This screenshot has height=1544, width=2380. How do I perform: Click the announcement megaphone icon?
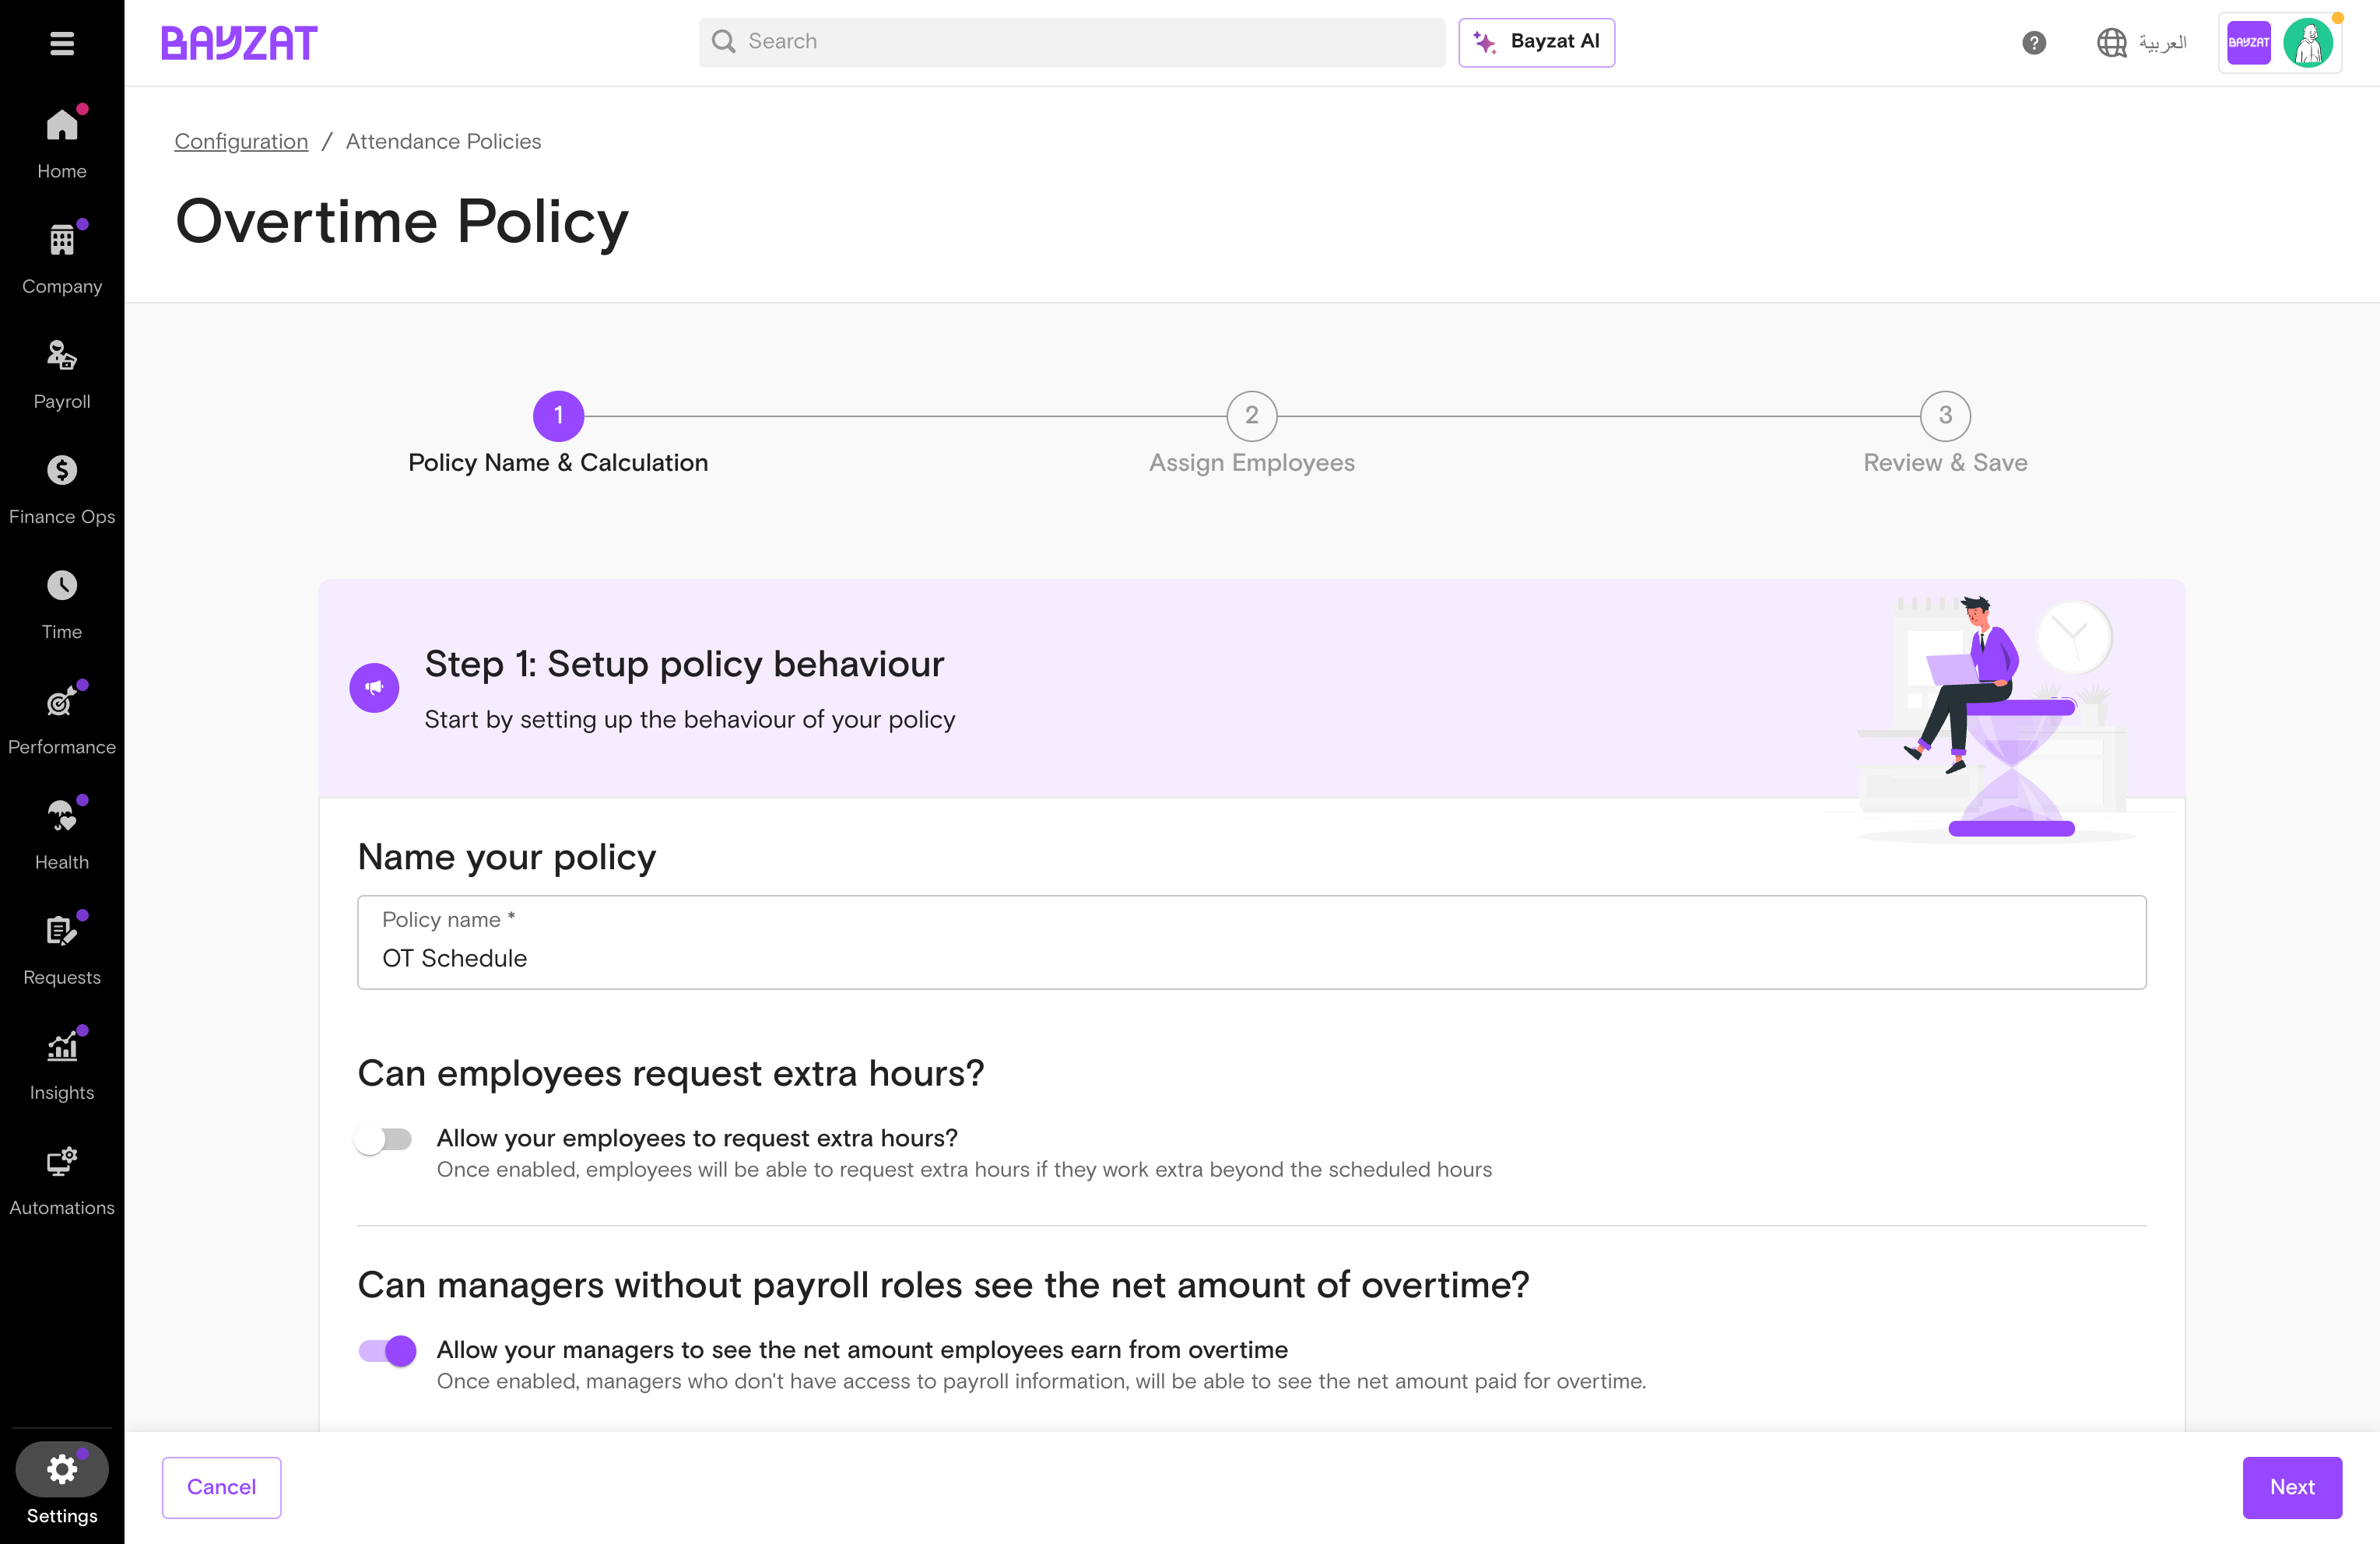[374, 688]
